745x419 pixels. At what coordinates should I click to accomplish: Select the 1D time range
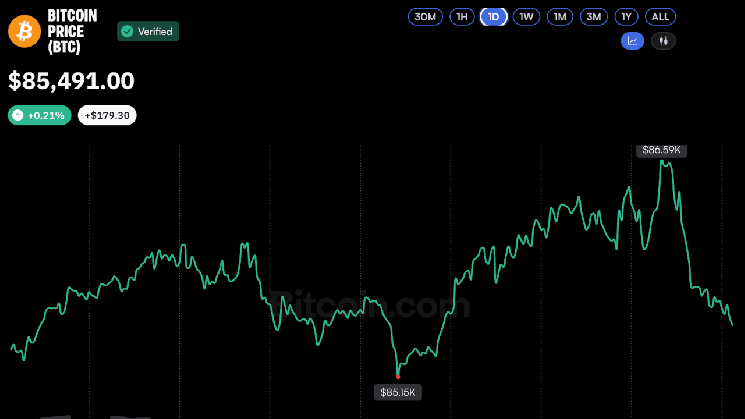(494, 17)
